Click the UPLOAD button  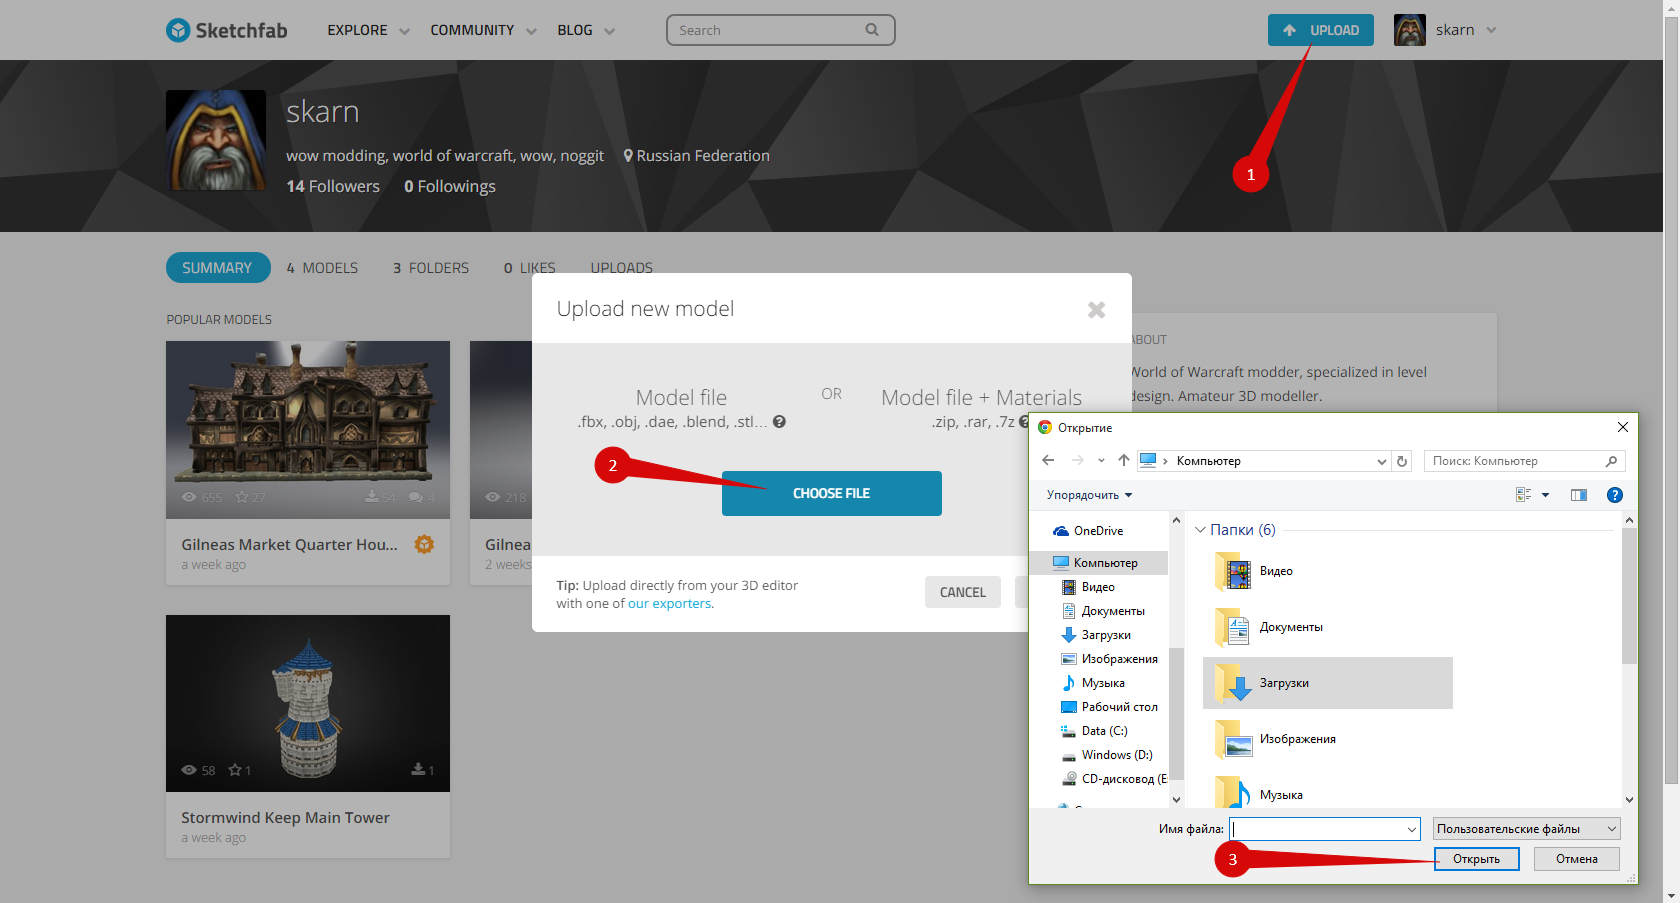[1320, 30]
